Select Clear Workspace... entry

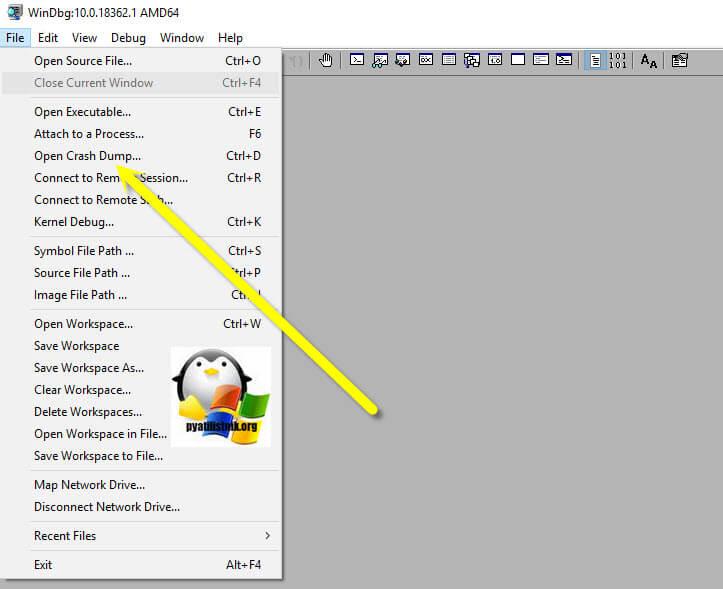(x=141, y=390)
